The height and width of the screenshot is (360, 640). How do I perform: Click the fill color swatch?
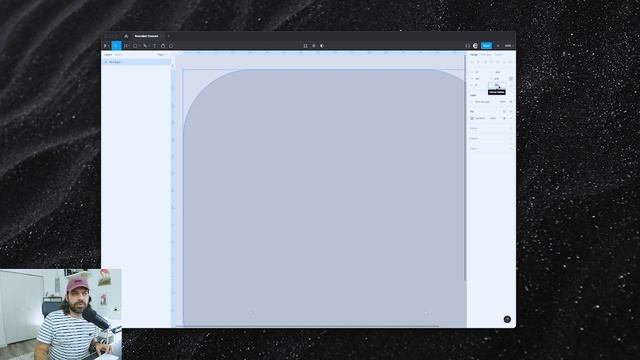(x=472, y=118)
